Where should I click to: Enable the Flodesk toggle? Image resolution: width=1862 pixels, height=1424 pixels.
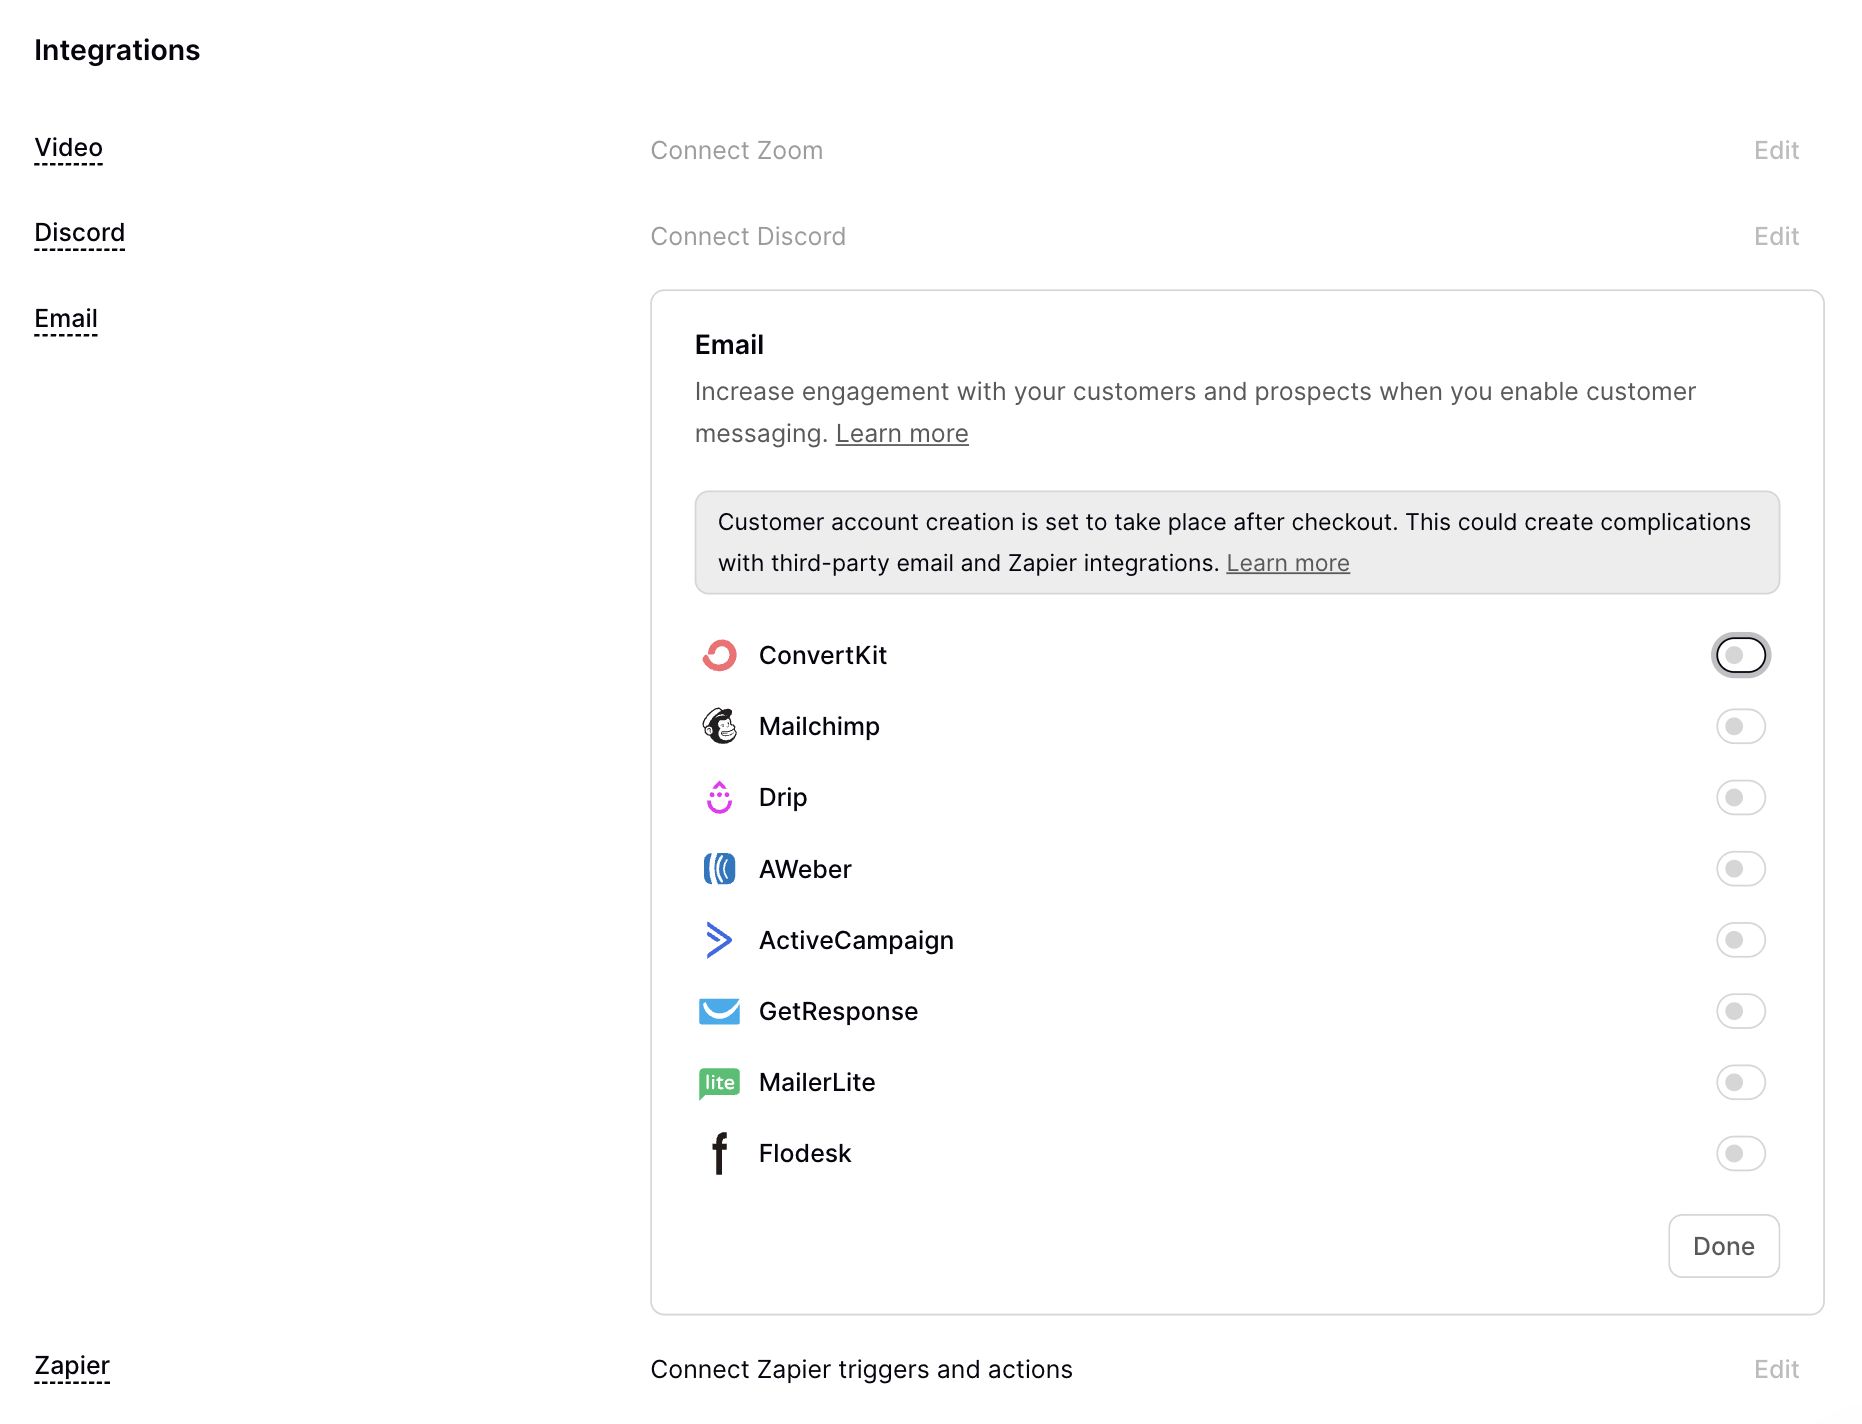click(x=1740, y=1153)
